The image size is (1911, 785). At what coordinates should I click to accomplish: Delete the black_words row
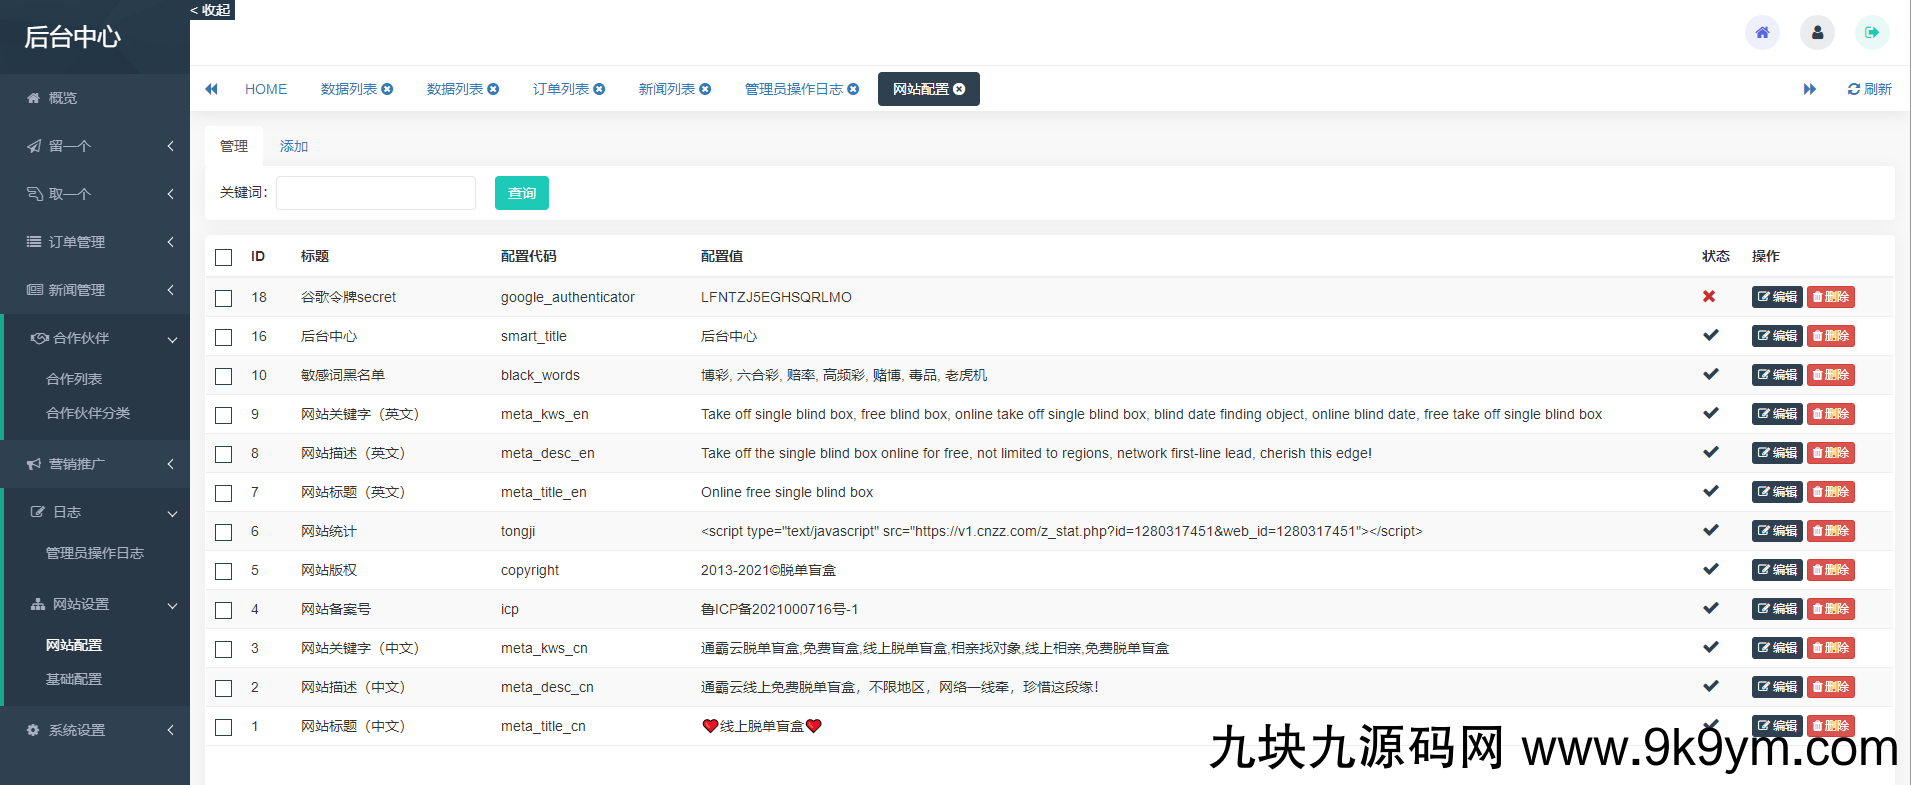[x=1831, y=375]
